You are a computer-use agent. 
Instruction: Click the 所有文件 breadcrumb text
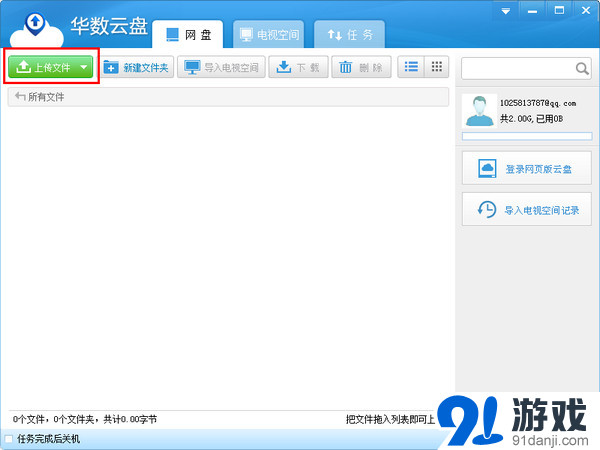click(46, 97)
